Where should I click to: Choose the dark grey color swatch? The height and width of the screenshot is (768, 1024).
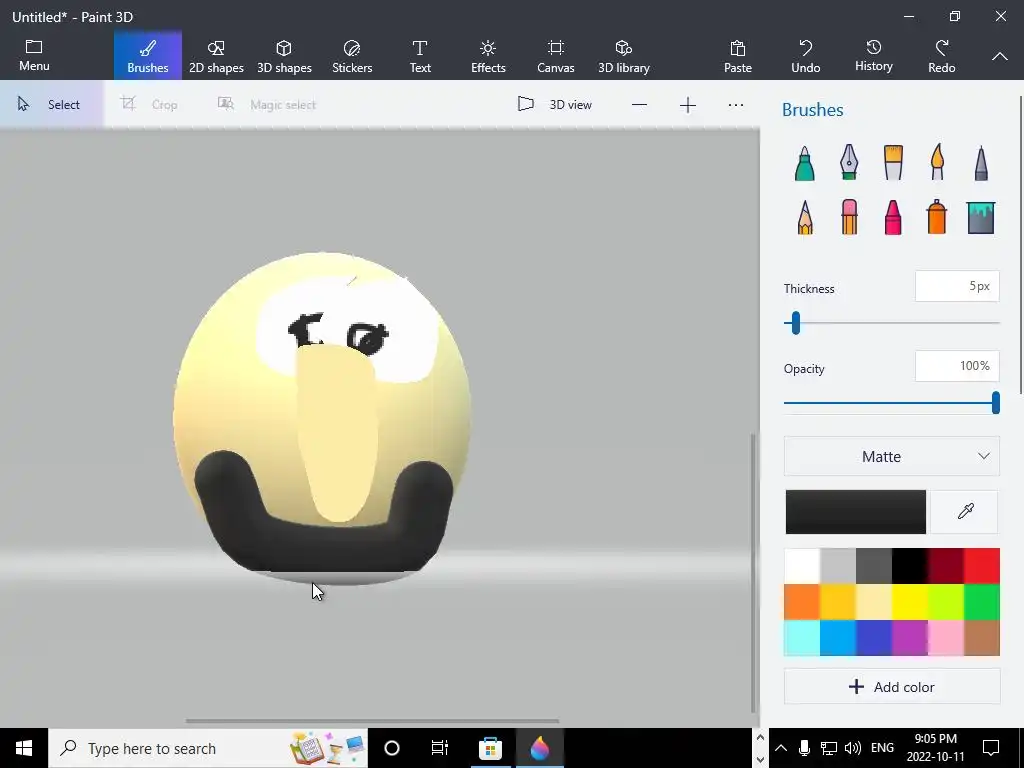coord(874,566)
